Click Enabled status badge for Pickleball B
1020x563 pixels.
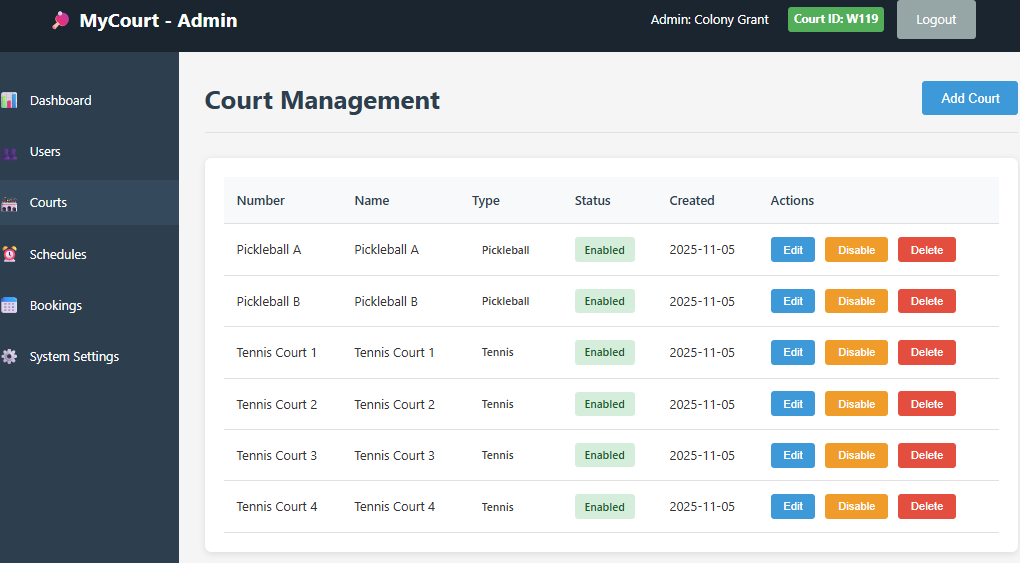tap(604, 301)
